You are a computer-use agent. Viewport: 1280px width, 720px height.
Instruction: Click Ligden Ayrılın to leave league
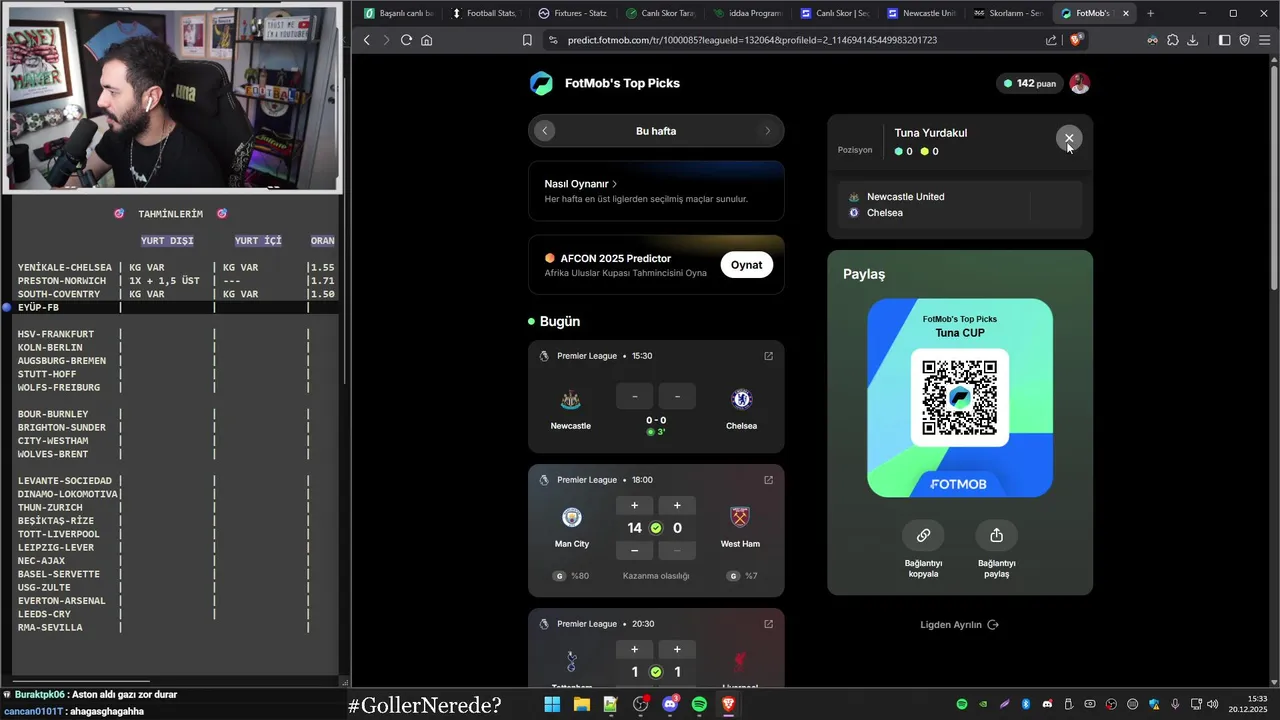click(x=959, y=625)
